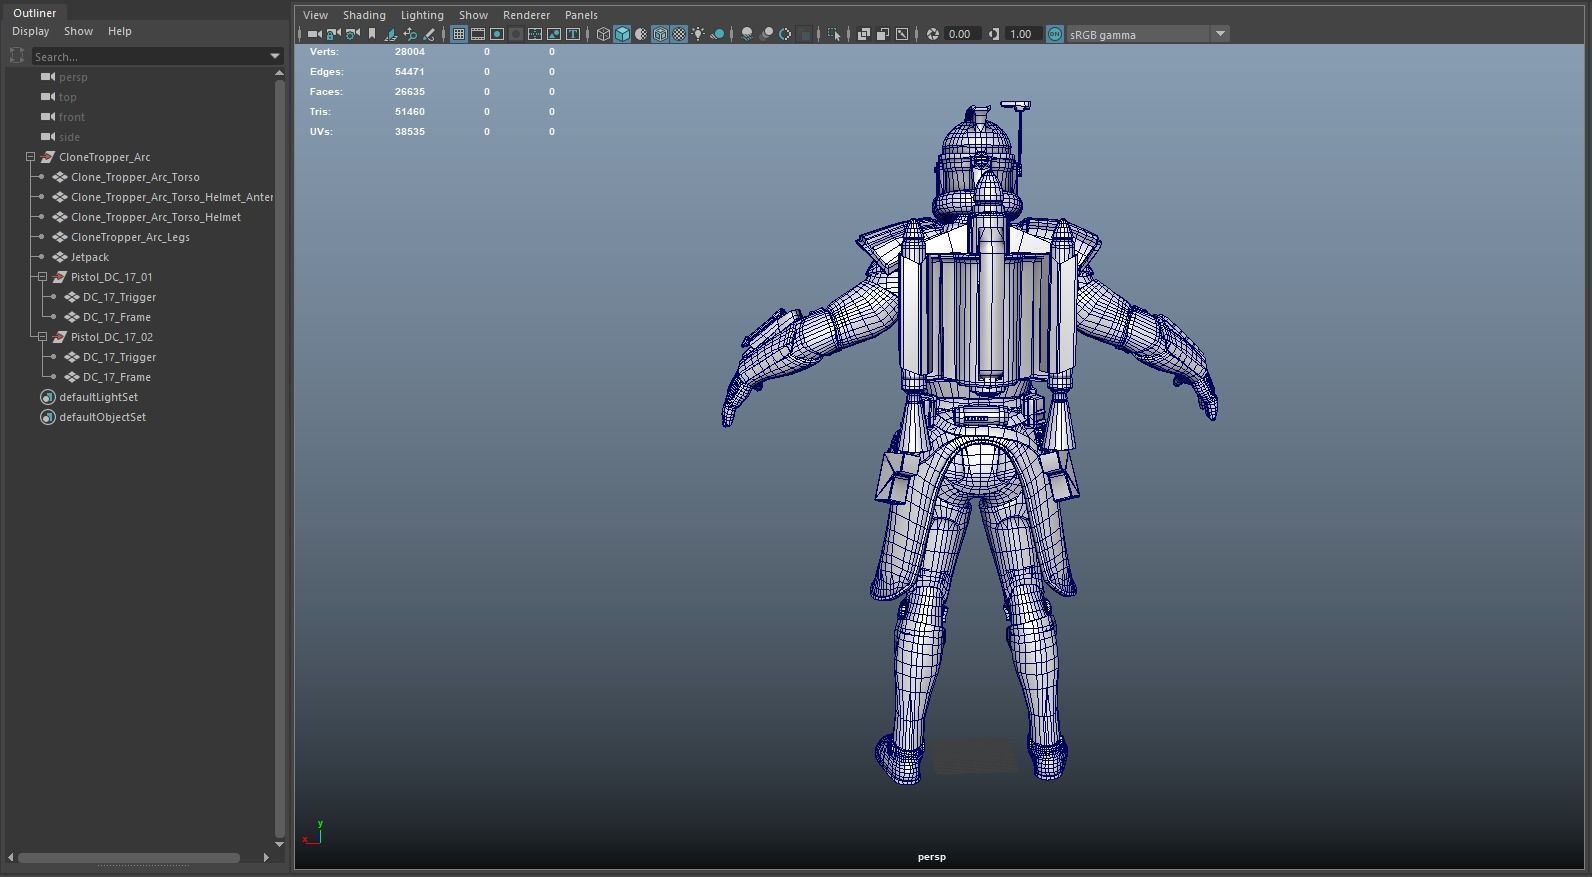Select the defaultObjectSet node
The width and height of the screenshot is (1592, 877).
[x=102, y=417]
